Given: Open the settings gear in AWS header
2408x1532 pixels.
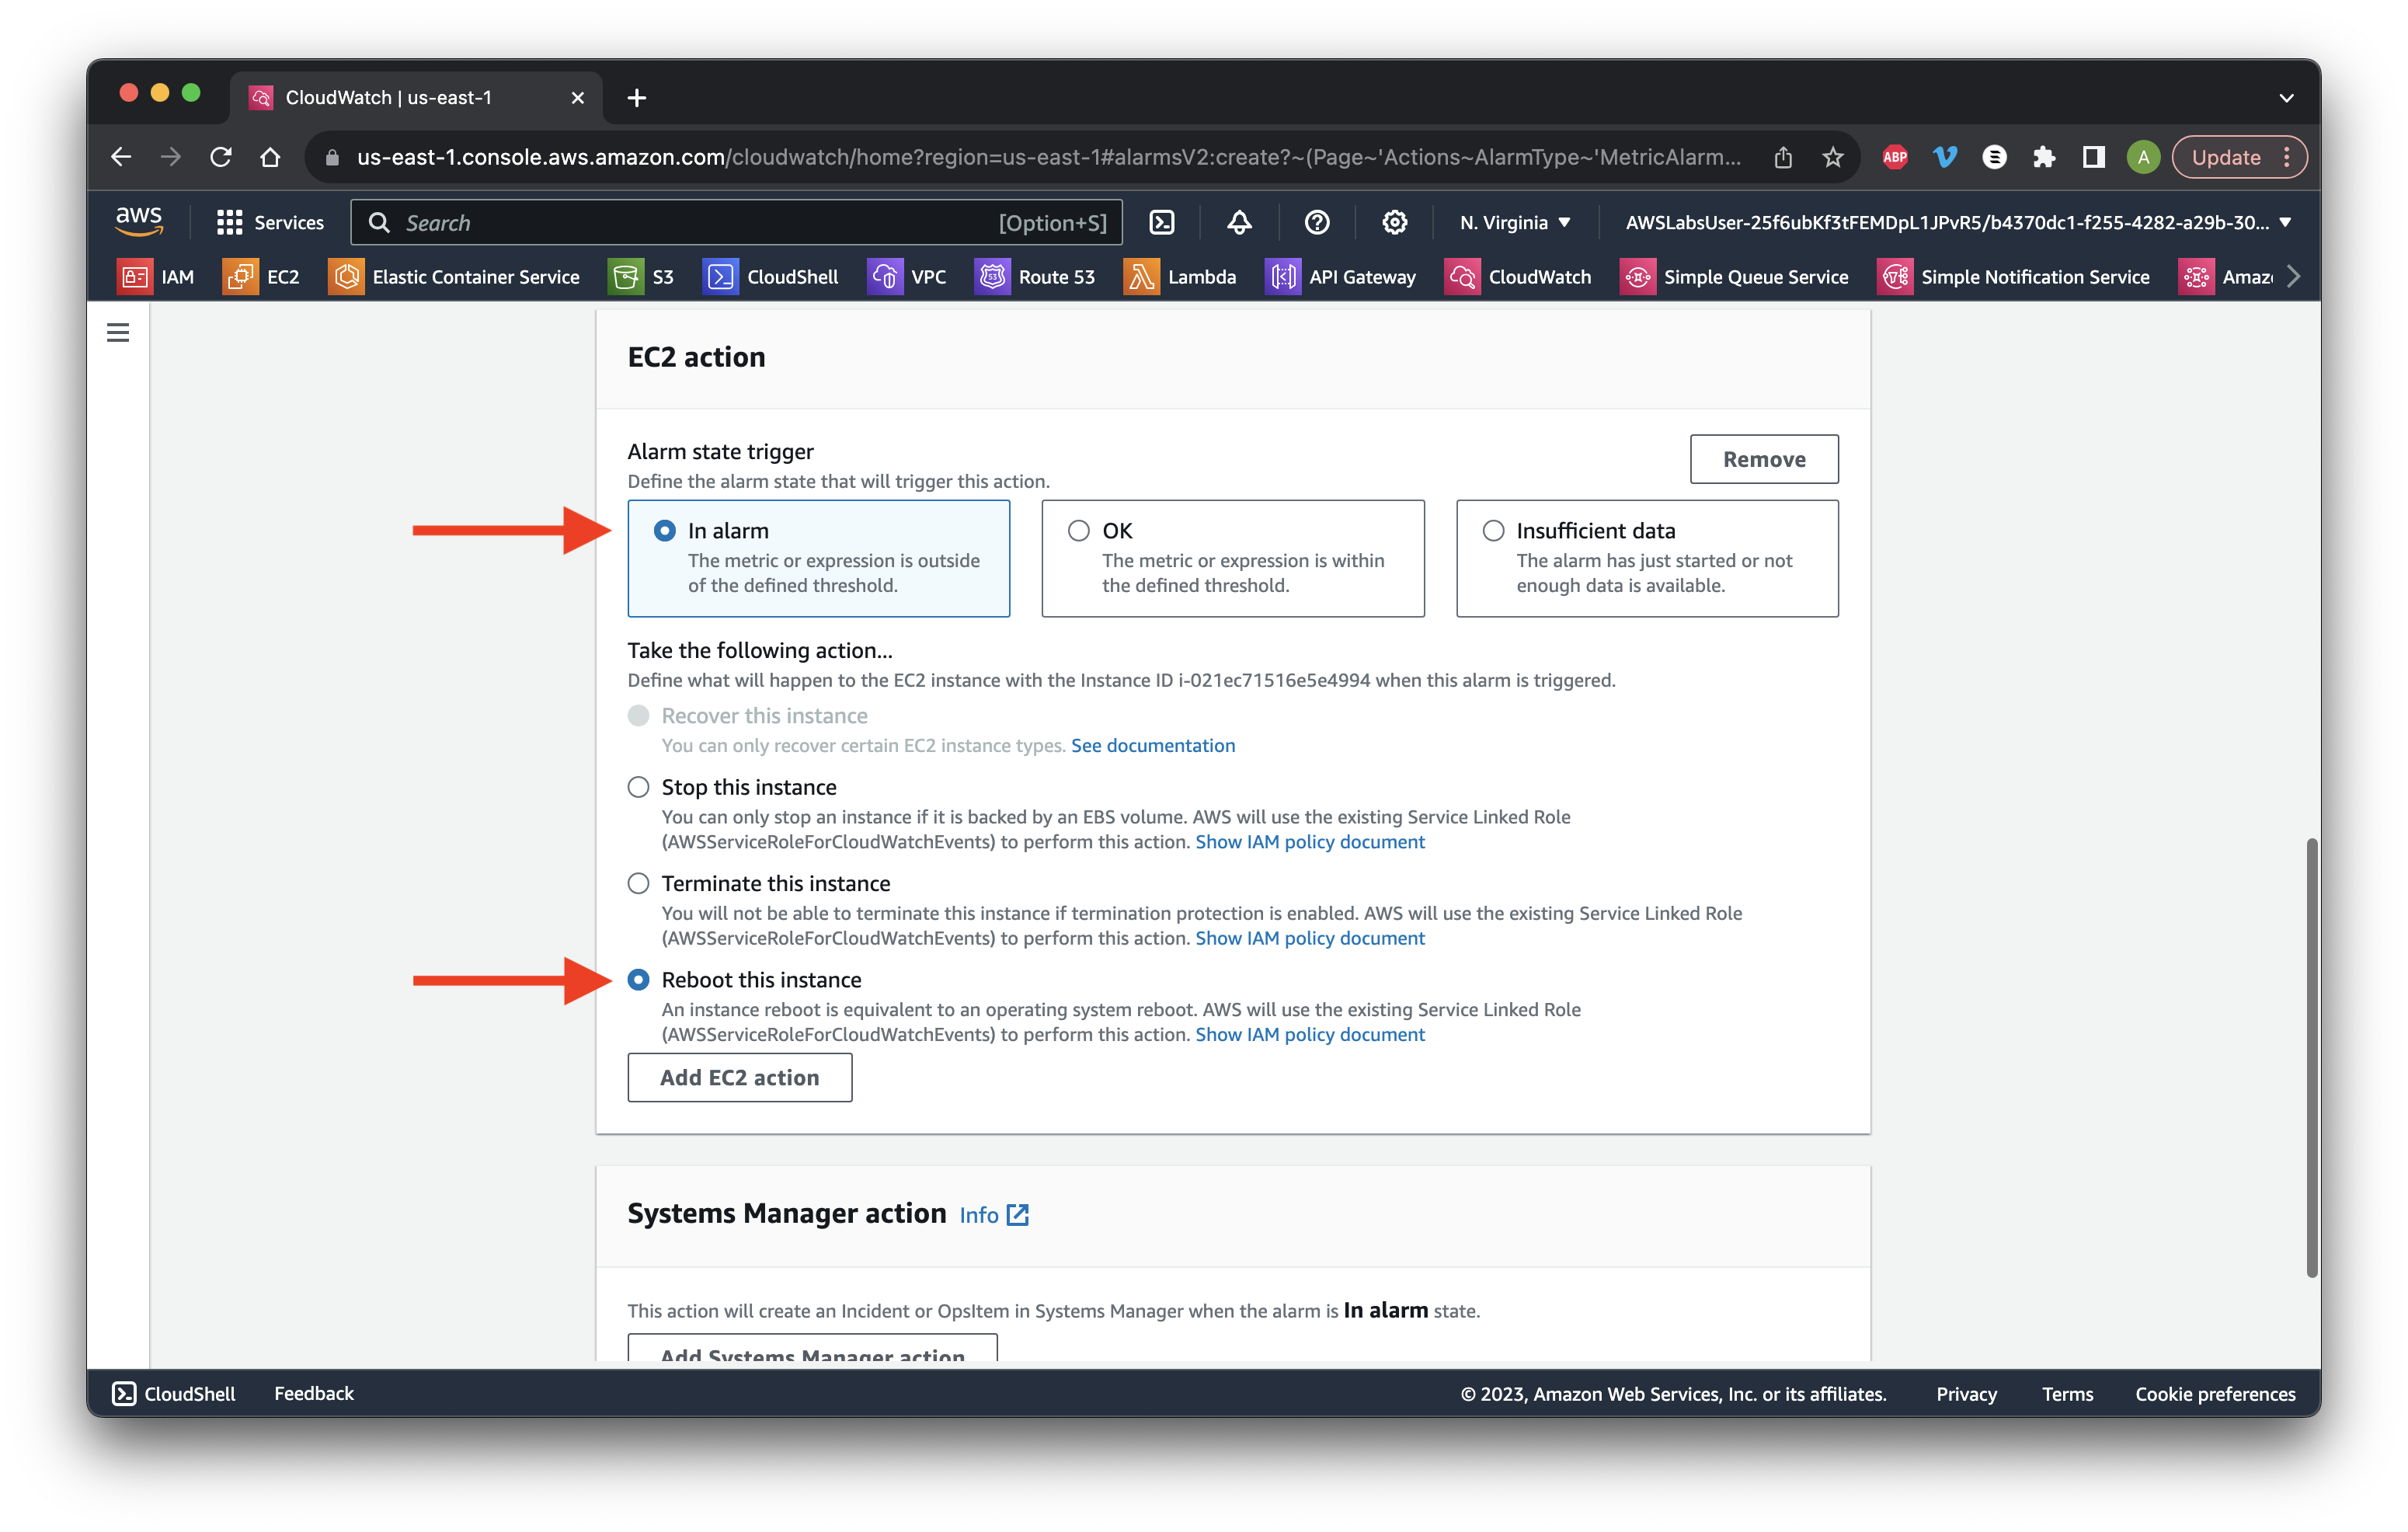Looking at the screenshot, I should click(x=1394, y=222).
